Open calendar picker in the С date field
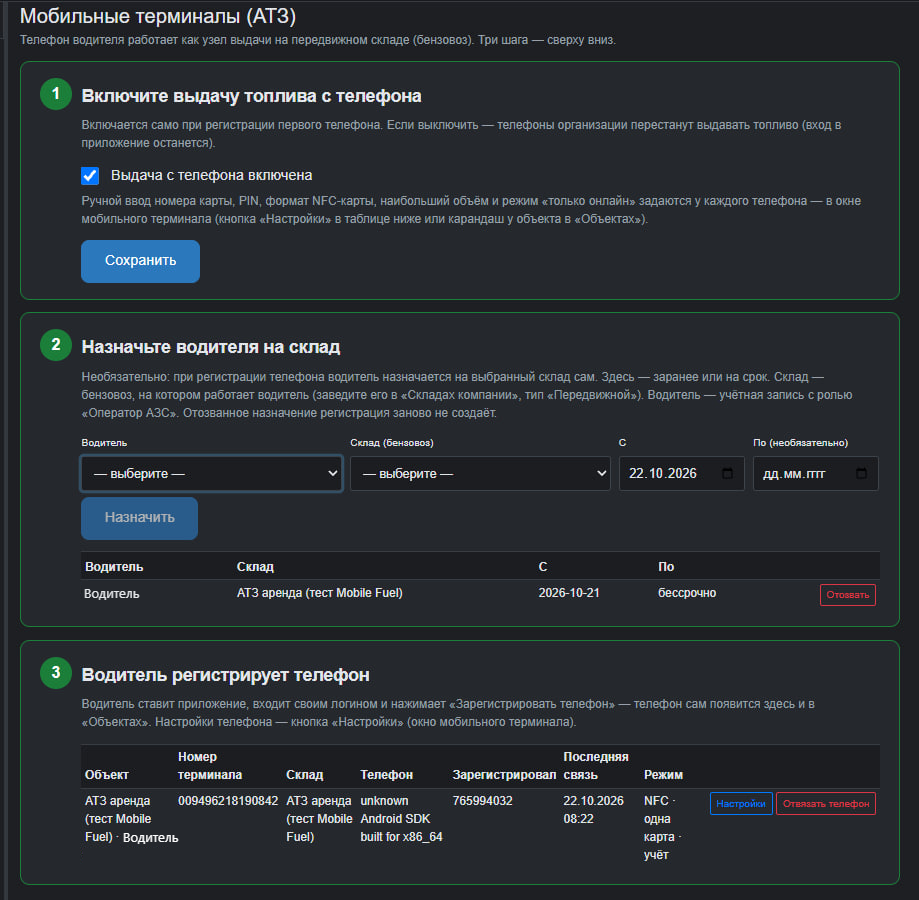Image resolution: width=919 pixels, height=900 pixels. tap(727, 473)
